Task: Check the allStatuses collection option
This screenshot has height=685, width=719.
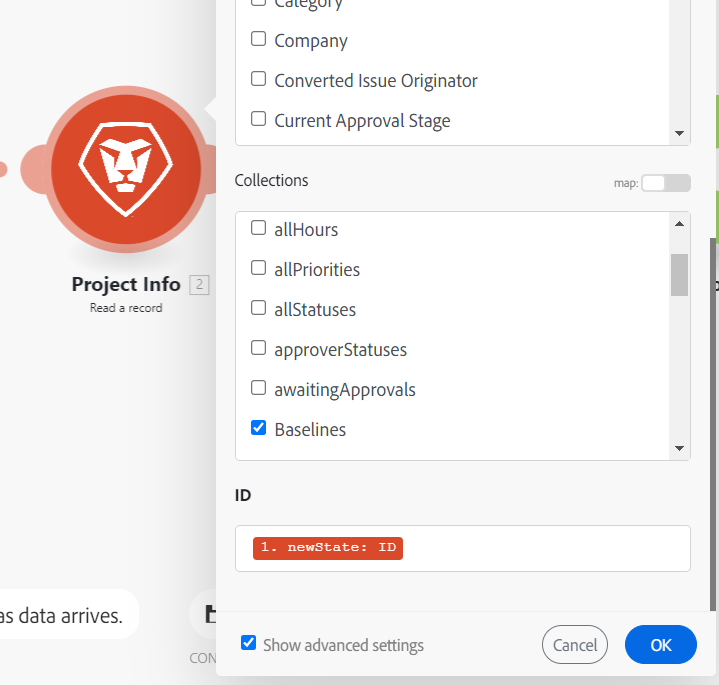Action: click(258, 309)
